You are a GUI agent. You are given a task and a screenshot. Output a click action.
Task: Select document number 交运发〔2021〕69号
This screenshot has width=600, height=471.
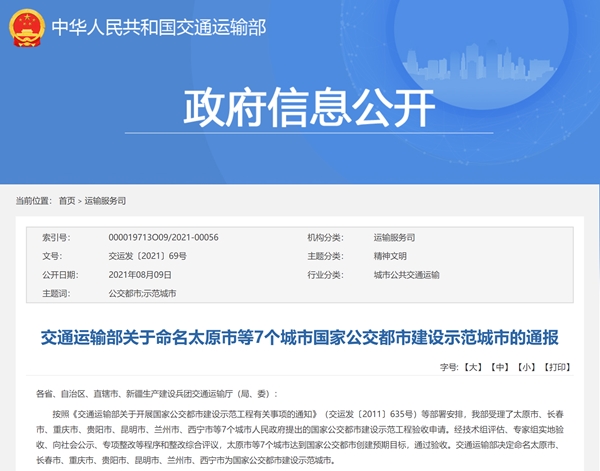147,256
